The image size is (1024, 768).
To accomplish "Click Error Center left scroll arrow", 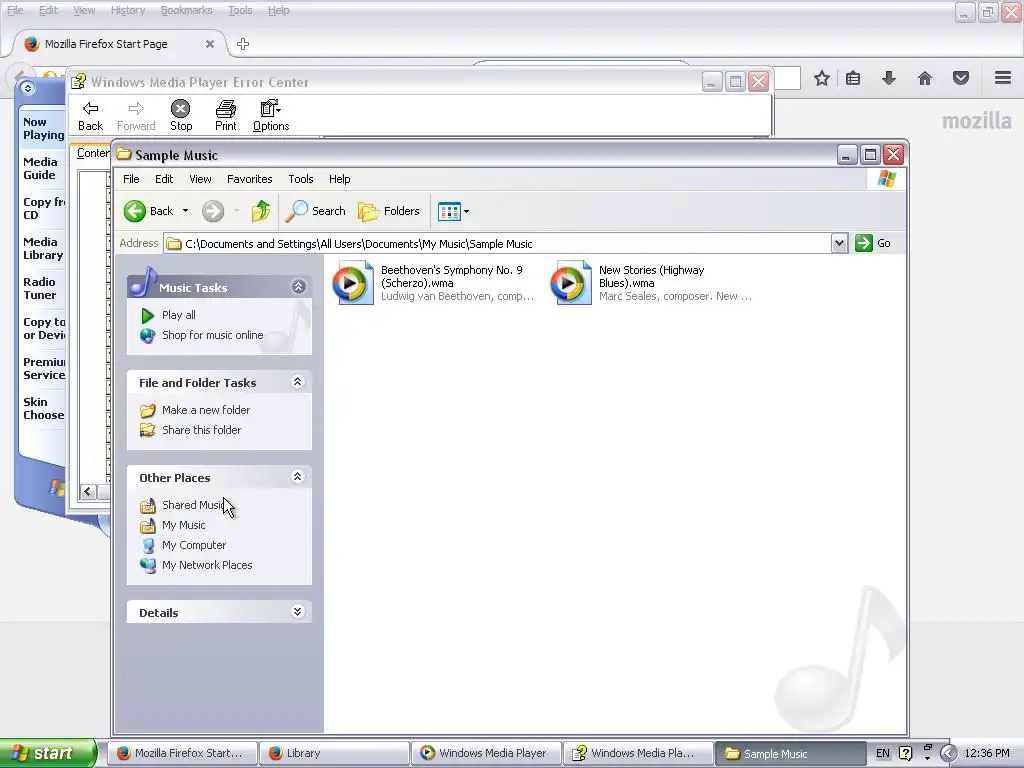I will pyautogui.click(x=88, y=492).
